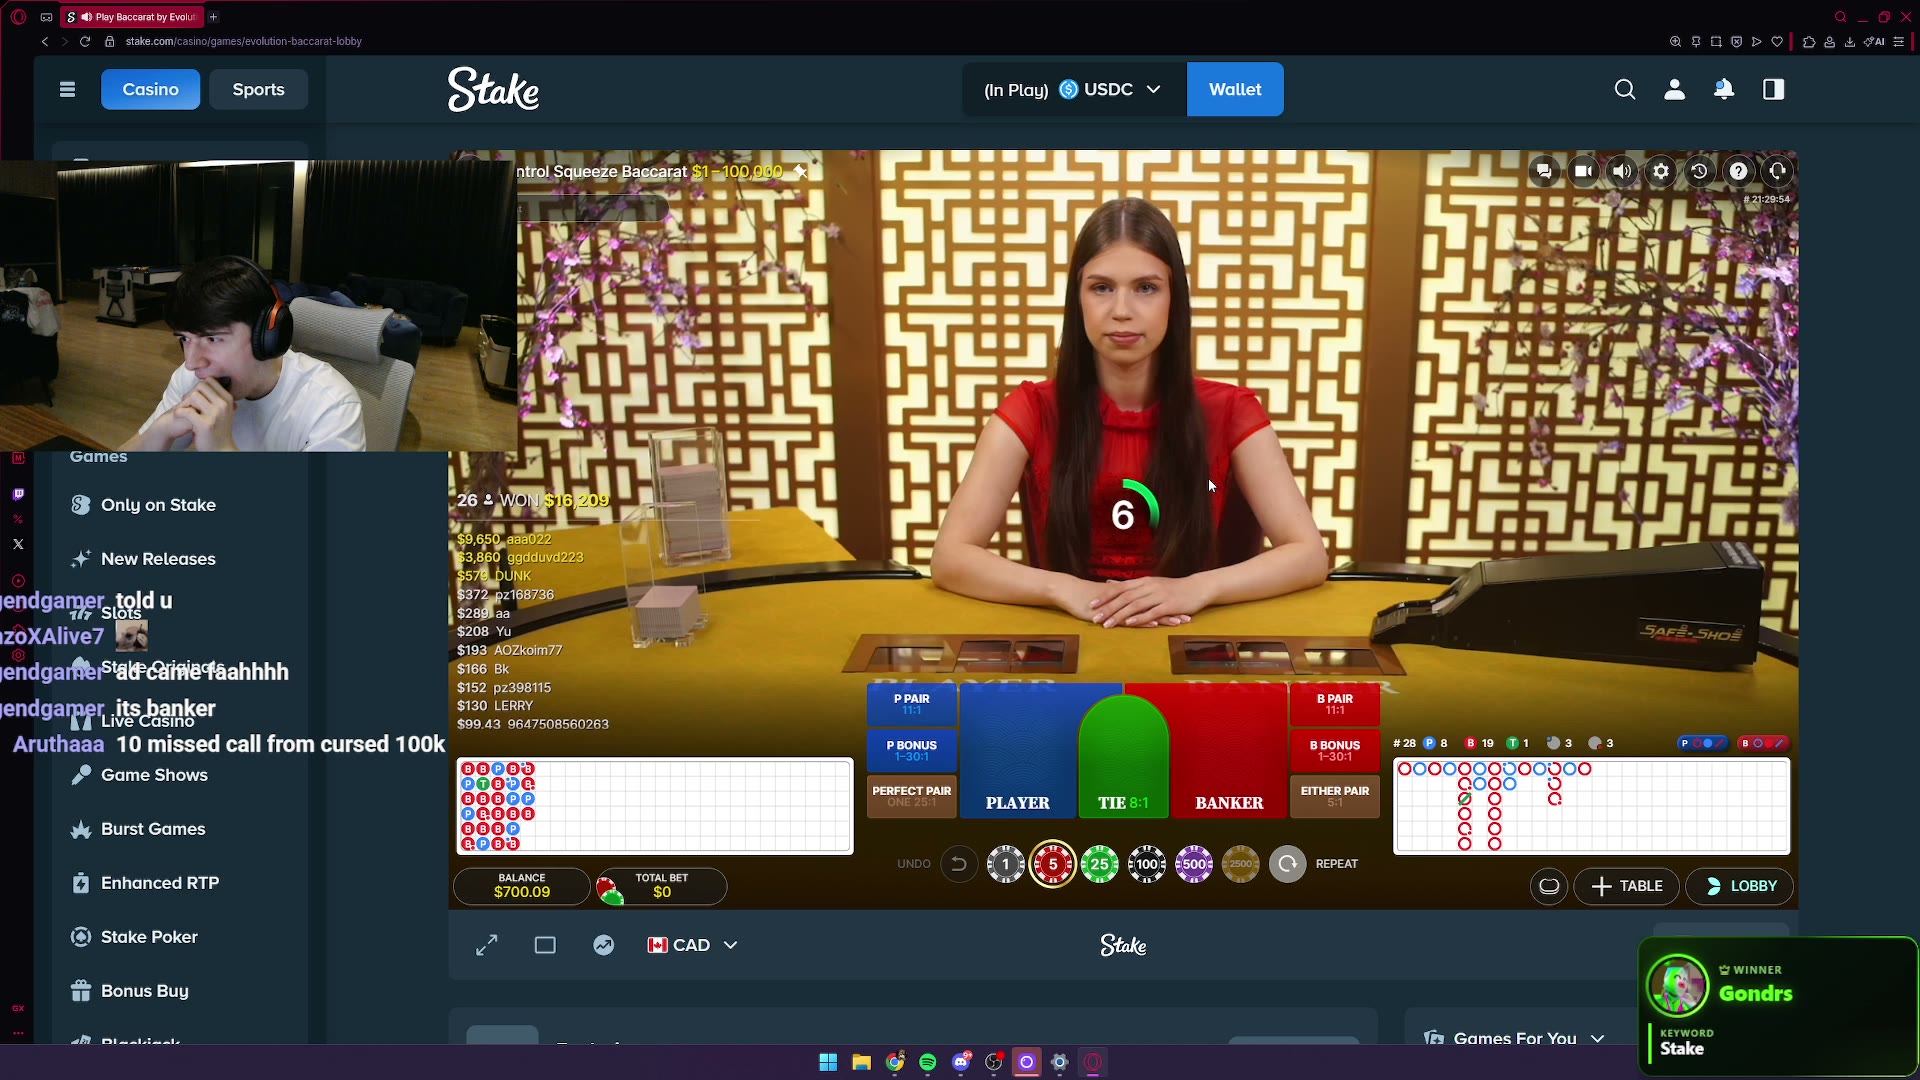Open Bonus Buy in sidebar
The image size is (1920, 1080).
(144, 991)
